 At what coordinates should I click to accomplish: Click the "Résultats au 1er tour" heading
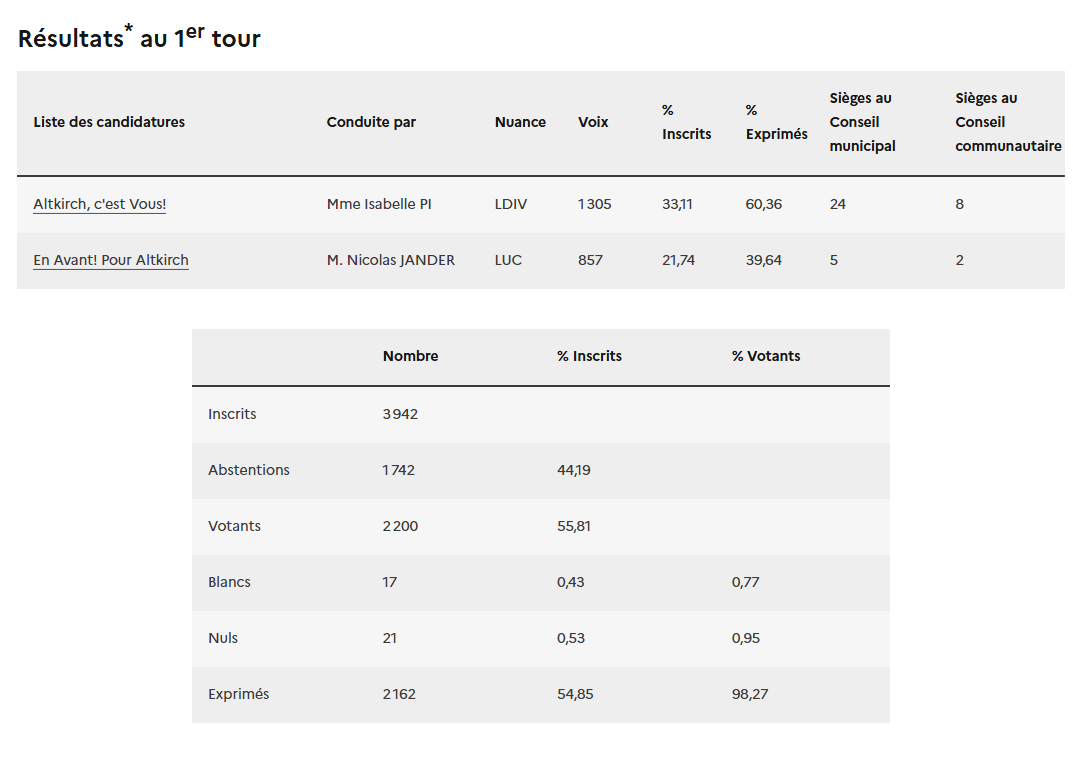139,38
